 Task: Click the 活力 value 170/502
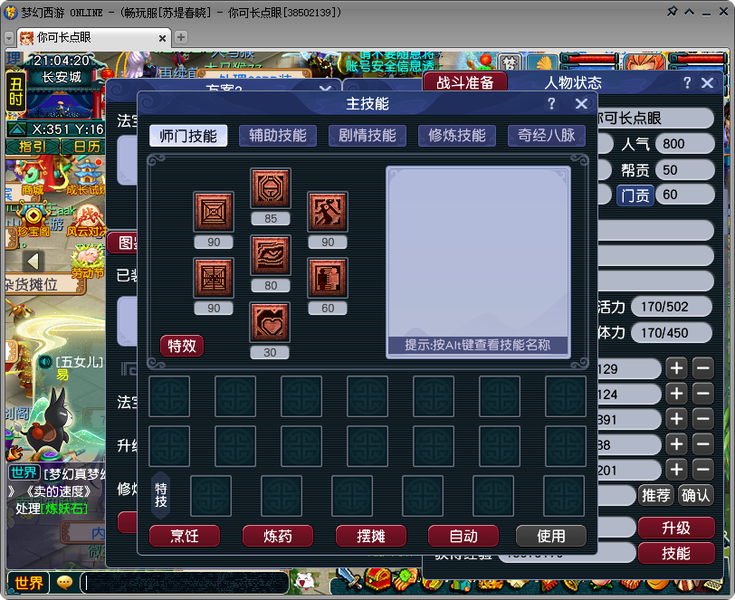click(671, 307)
